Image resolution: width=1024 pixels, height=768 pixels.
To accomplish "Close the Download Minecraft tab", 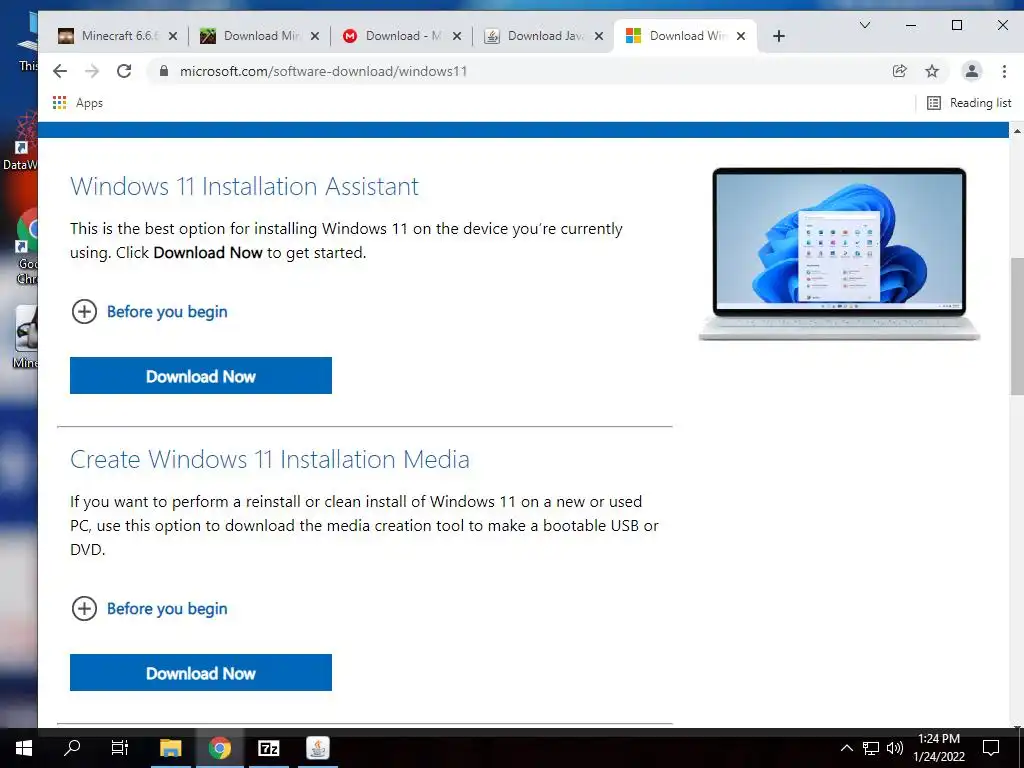I will (x=315, y=36).
